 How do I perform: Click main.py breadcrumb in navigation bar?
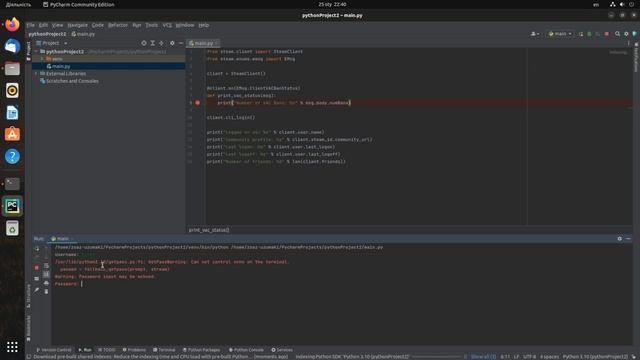(x=83, y=34)
